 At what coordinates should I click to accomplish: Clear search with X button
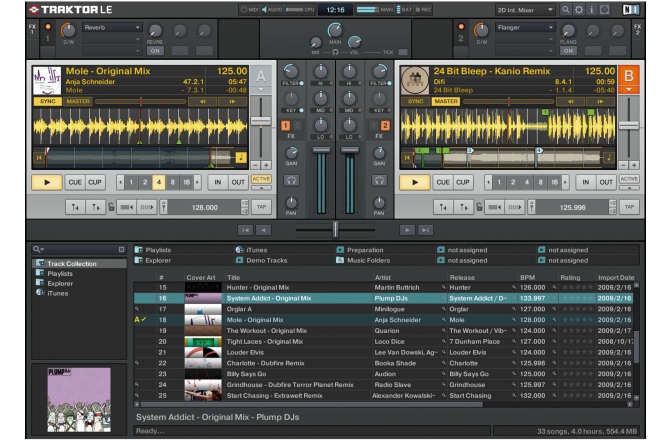coord(121,249)
